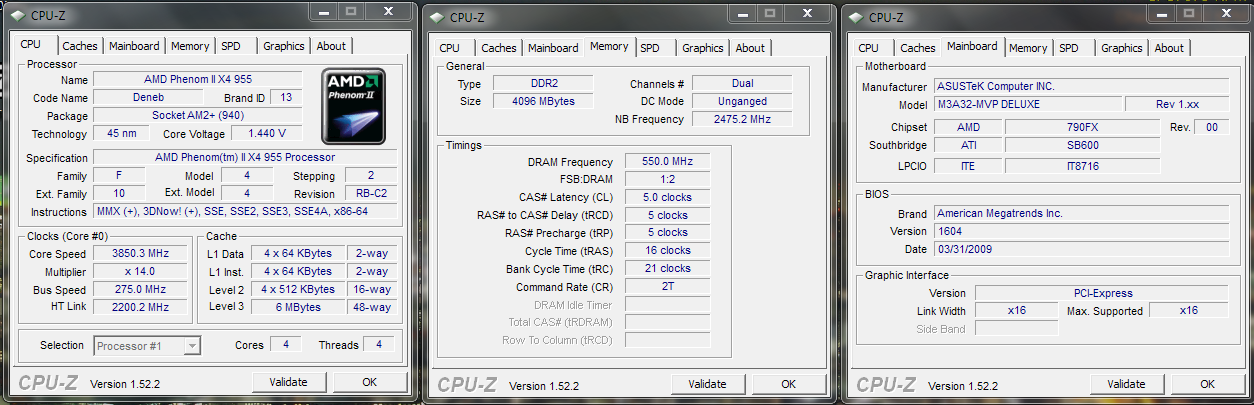This screenshot has height=405, width=1254.
Task: Select SPD tab in Memory window
Action: 650,48
